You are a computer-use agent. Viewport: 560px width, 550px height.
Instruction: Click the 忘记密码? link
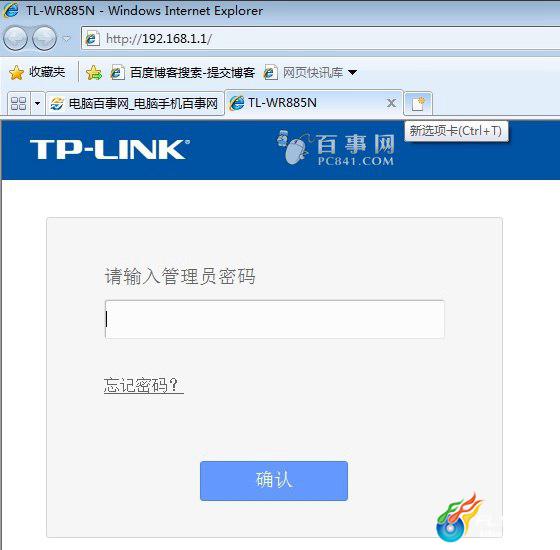[144, 385]
